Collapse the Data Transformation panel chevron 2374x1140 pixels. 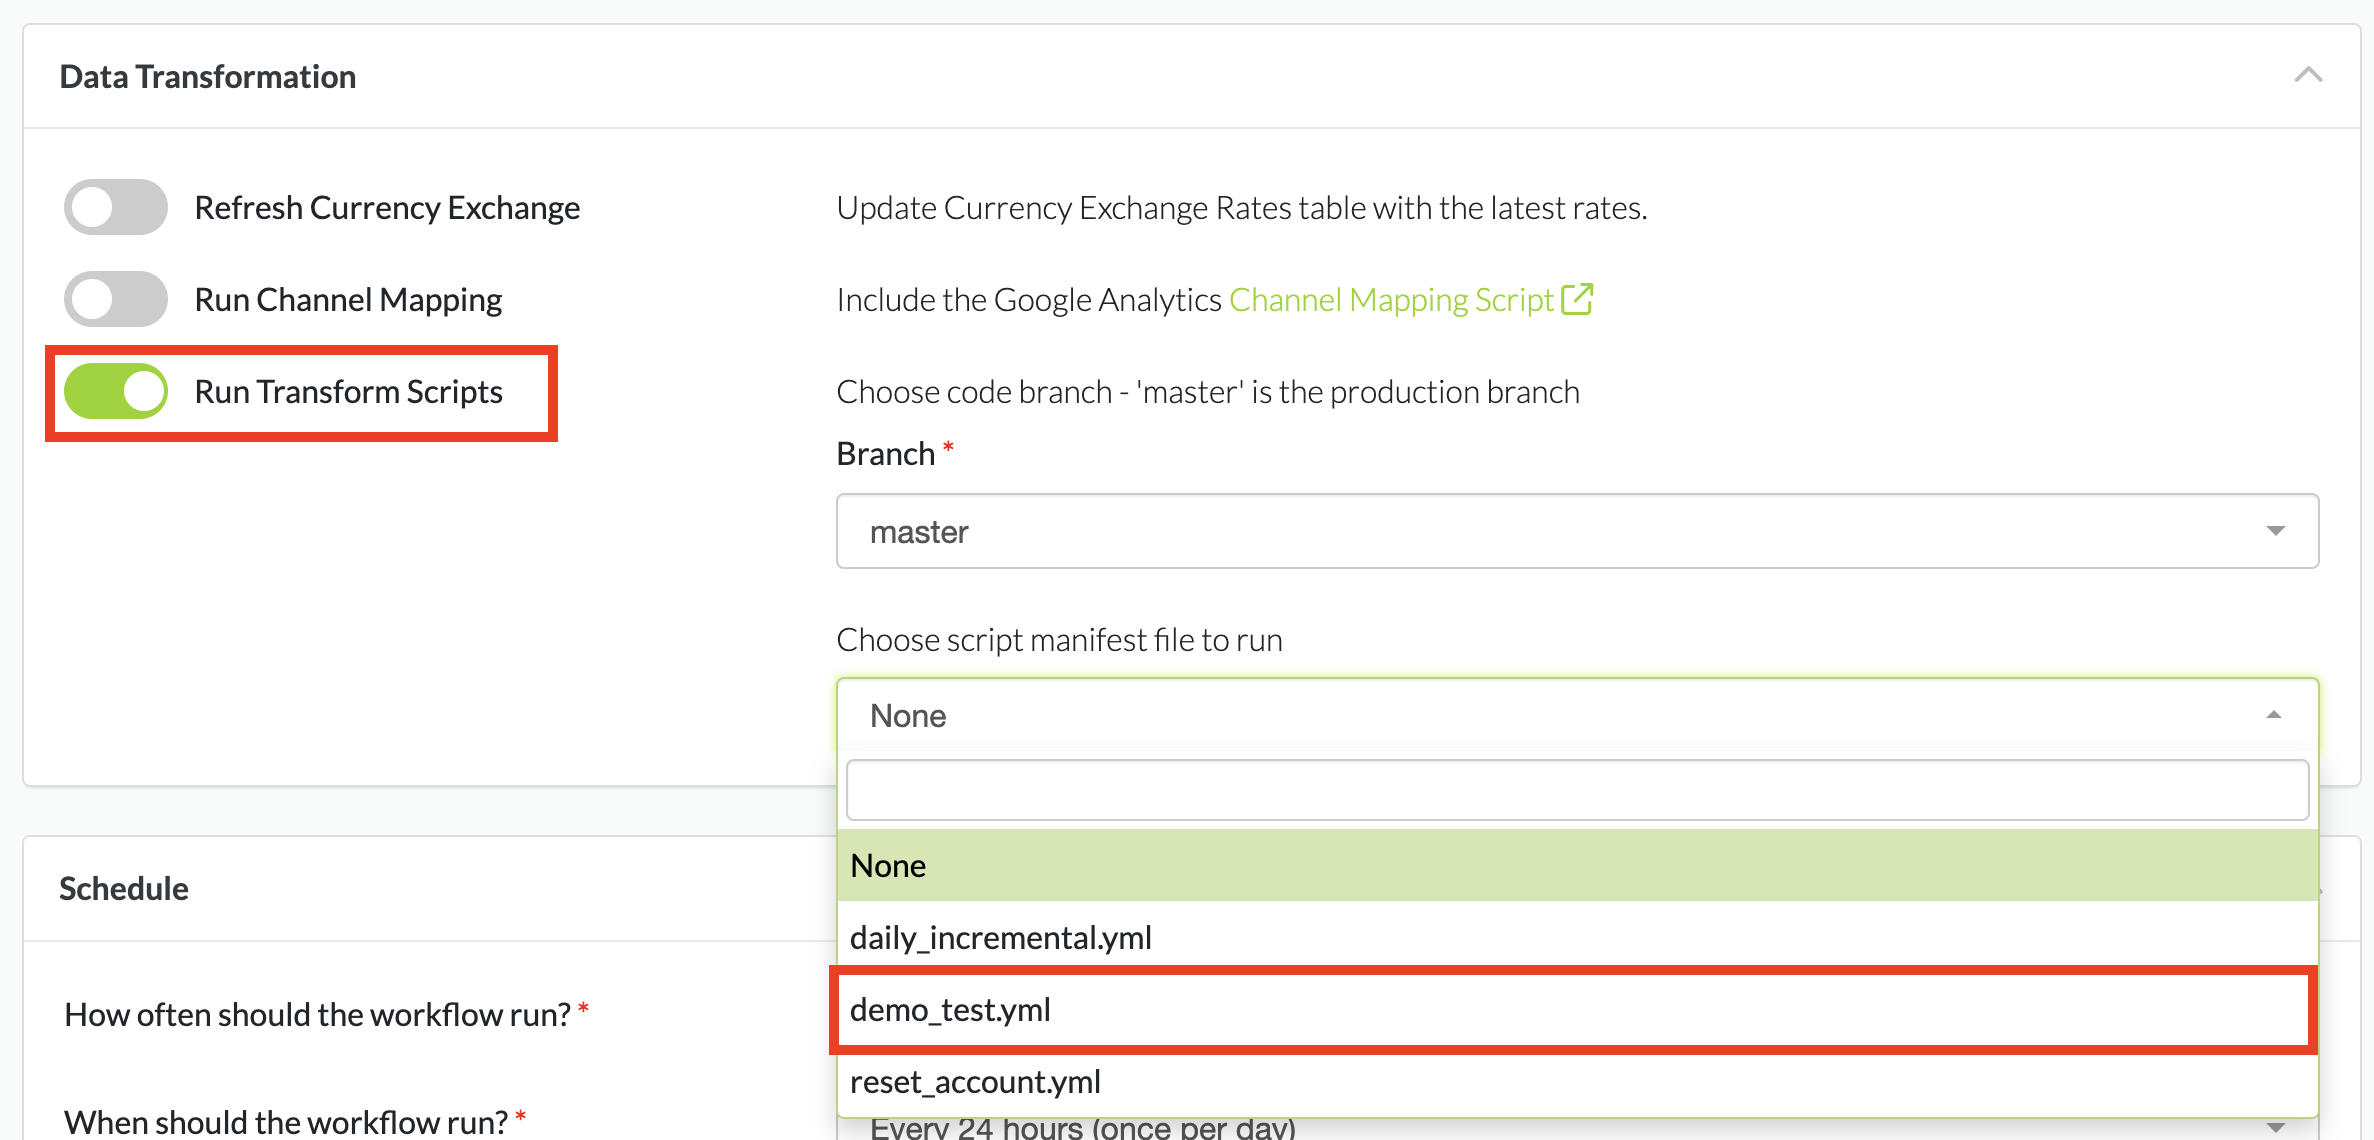click(x=2308, y=76)
